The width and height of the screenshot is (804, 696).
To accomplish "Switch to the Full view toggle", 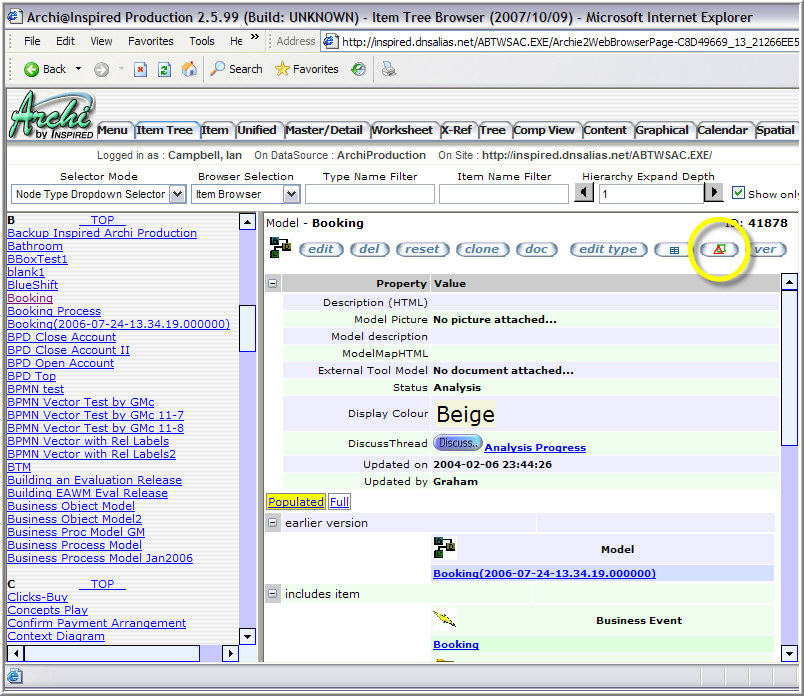I will (x=339, y=501).
